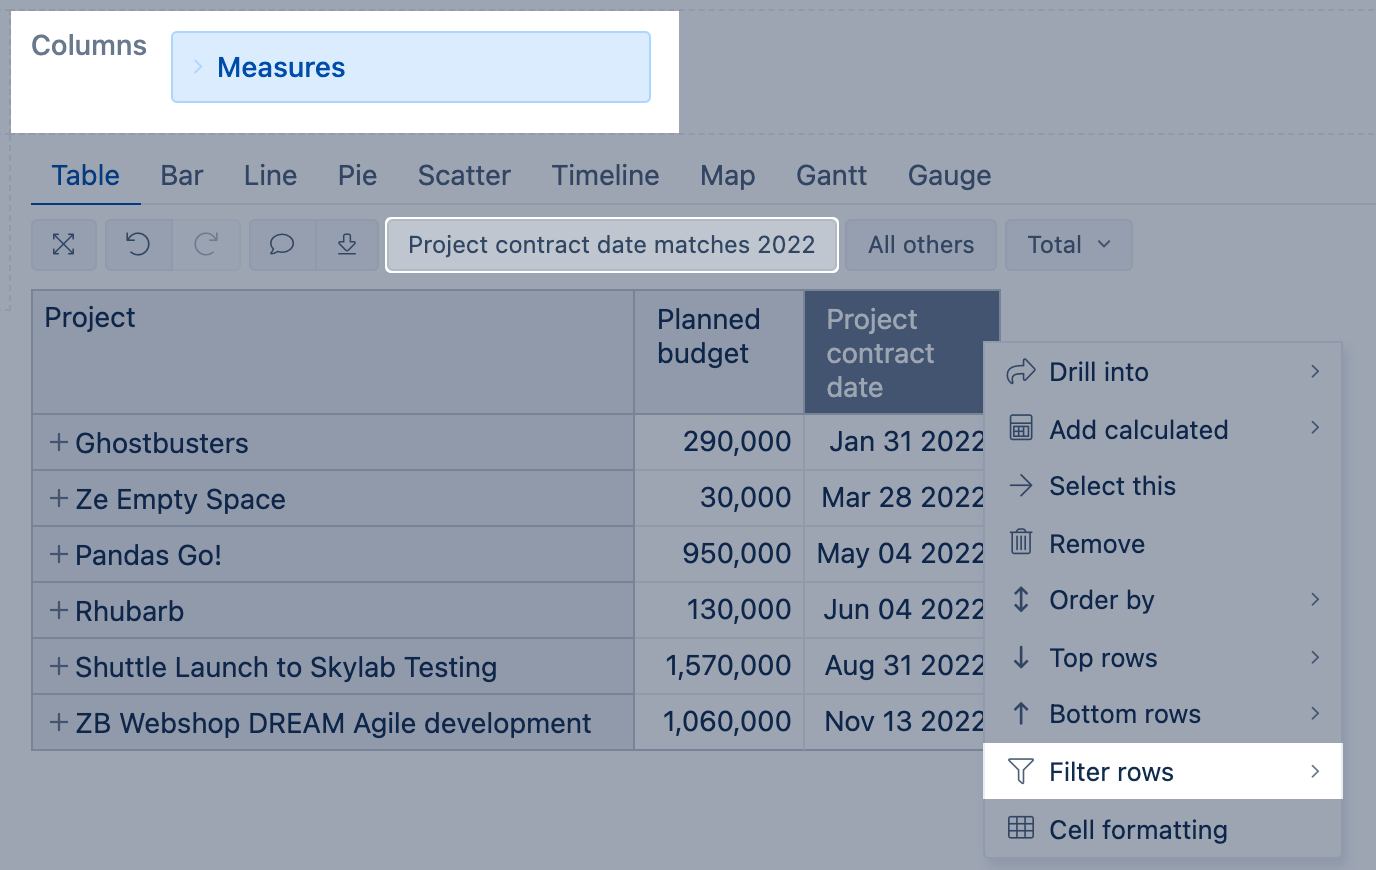
Task: Click the fullscreen expand icon in toolbar
Action: point(64,245)
